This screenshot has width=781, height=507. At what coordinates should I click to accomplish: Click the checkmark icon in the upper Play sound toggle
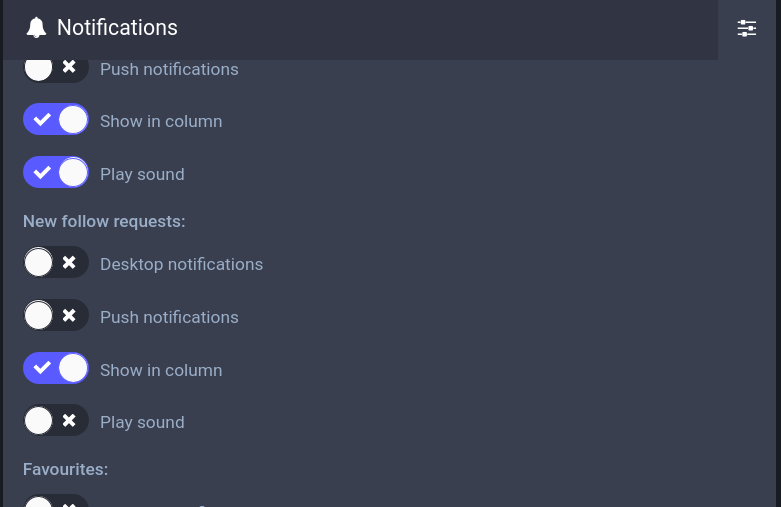click(x=42, y=173)
